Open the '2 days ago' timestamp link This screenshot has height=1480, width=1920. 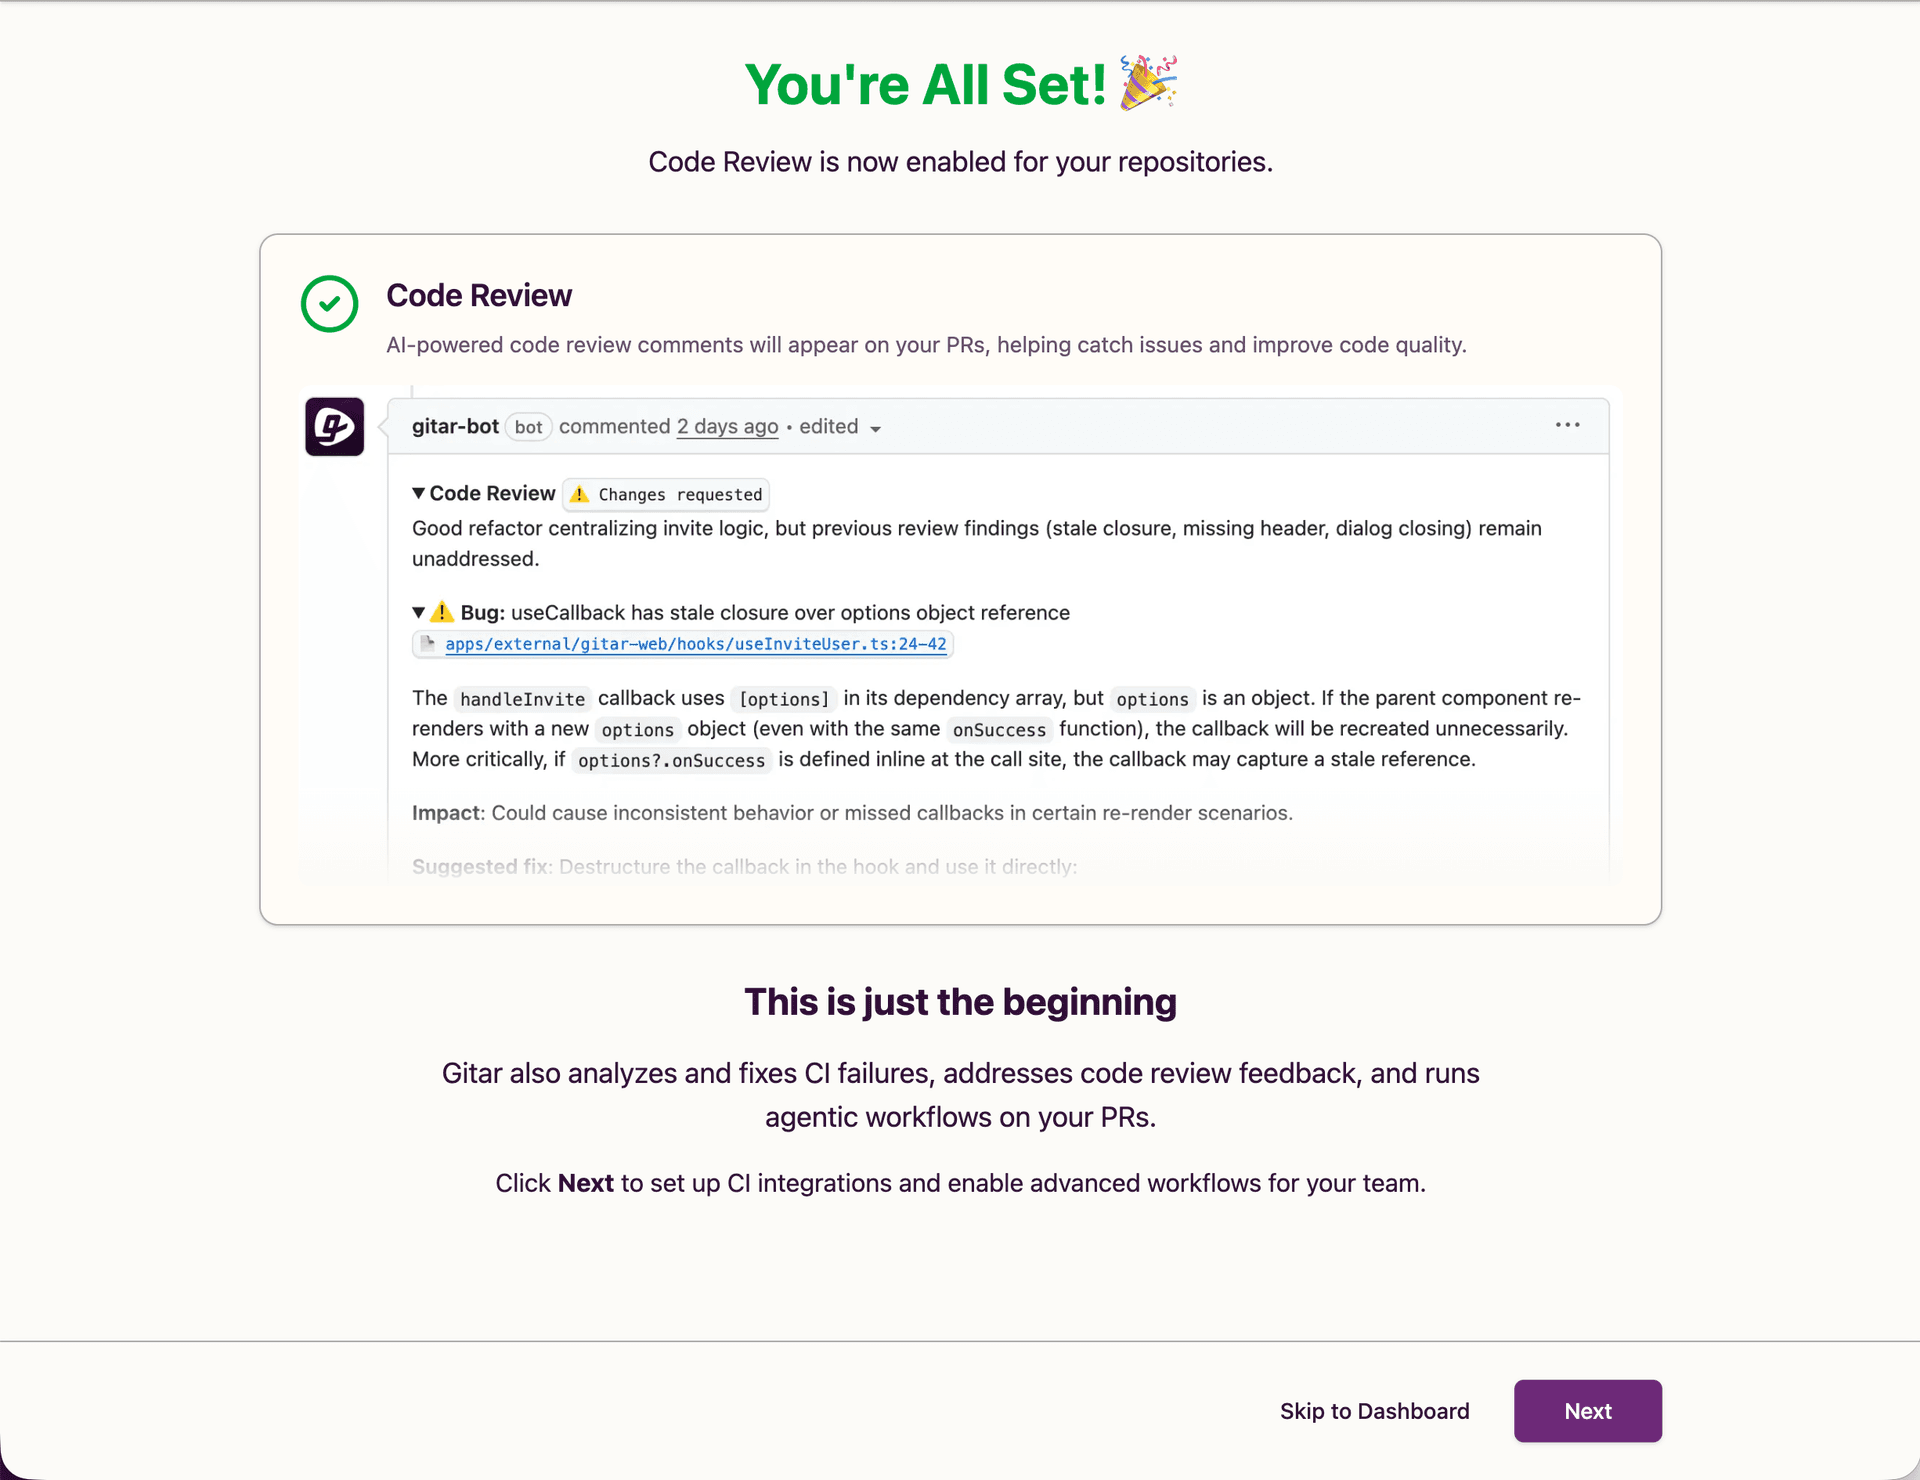click(727, 426)
